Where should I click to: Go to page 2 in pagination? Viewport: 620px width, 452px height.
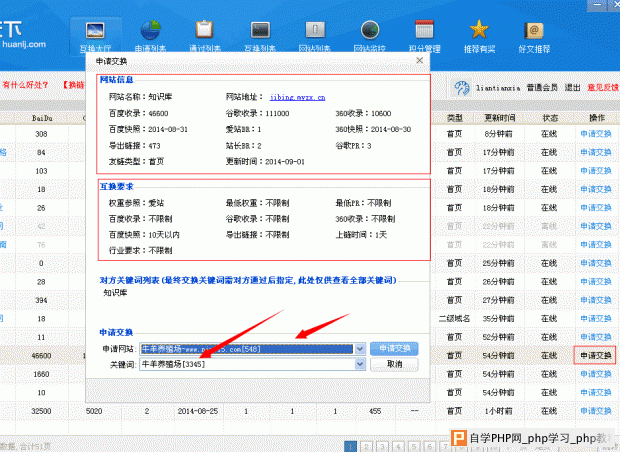(x=367, y=446)
